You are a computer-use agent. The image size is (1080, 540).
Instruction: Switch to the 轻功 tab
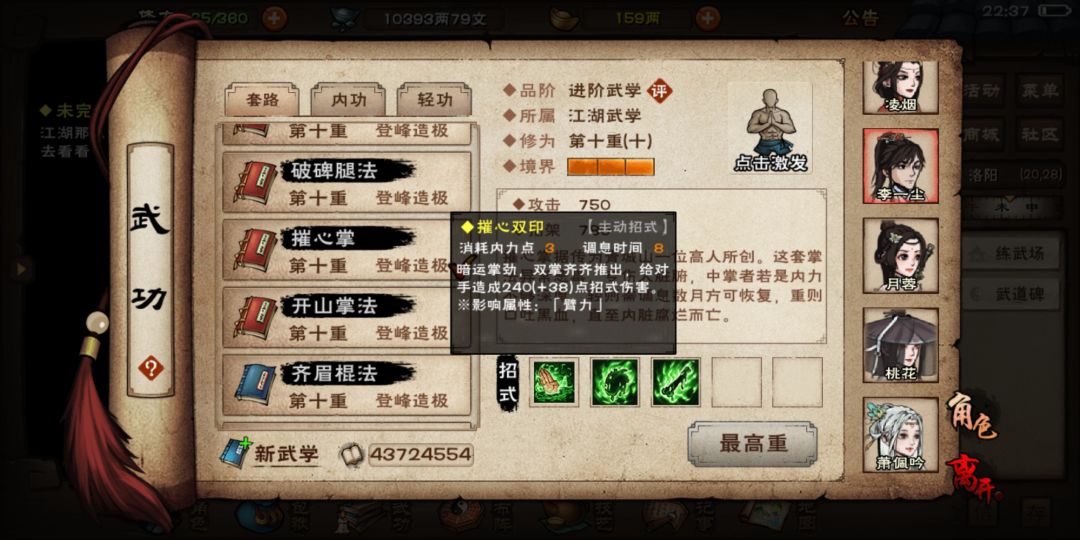[435, 100]
